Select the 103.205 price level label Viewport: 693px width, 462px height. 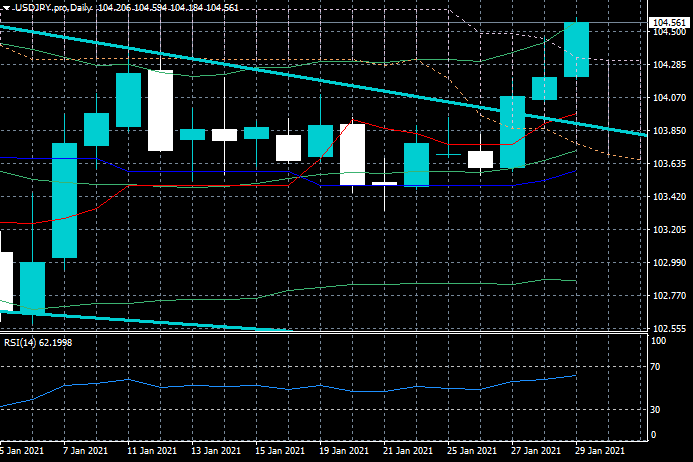[669, 229]
